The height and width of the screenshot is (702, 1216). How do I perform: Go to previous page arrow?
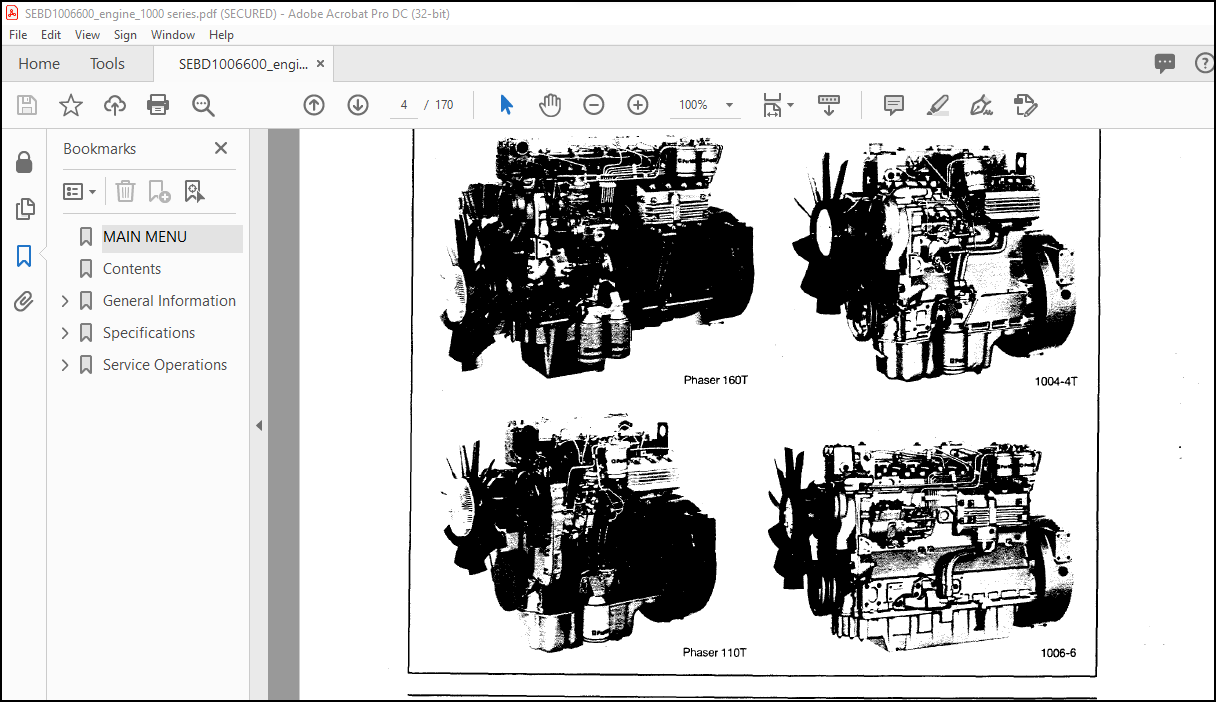314,105
